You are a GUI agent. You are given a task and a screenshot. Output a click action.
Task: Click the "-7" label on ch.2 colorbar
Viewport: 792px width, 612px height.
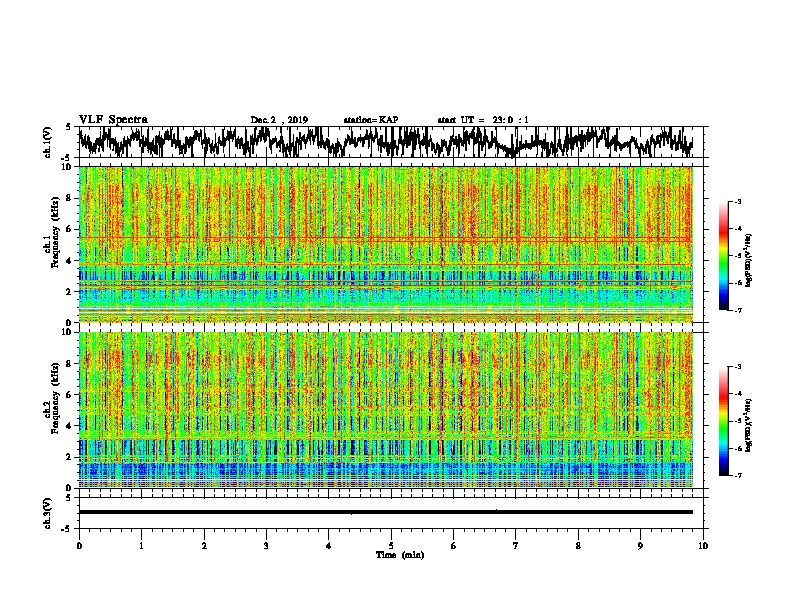coord(737,475)
